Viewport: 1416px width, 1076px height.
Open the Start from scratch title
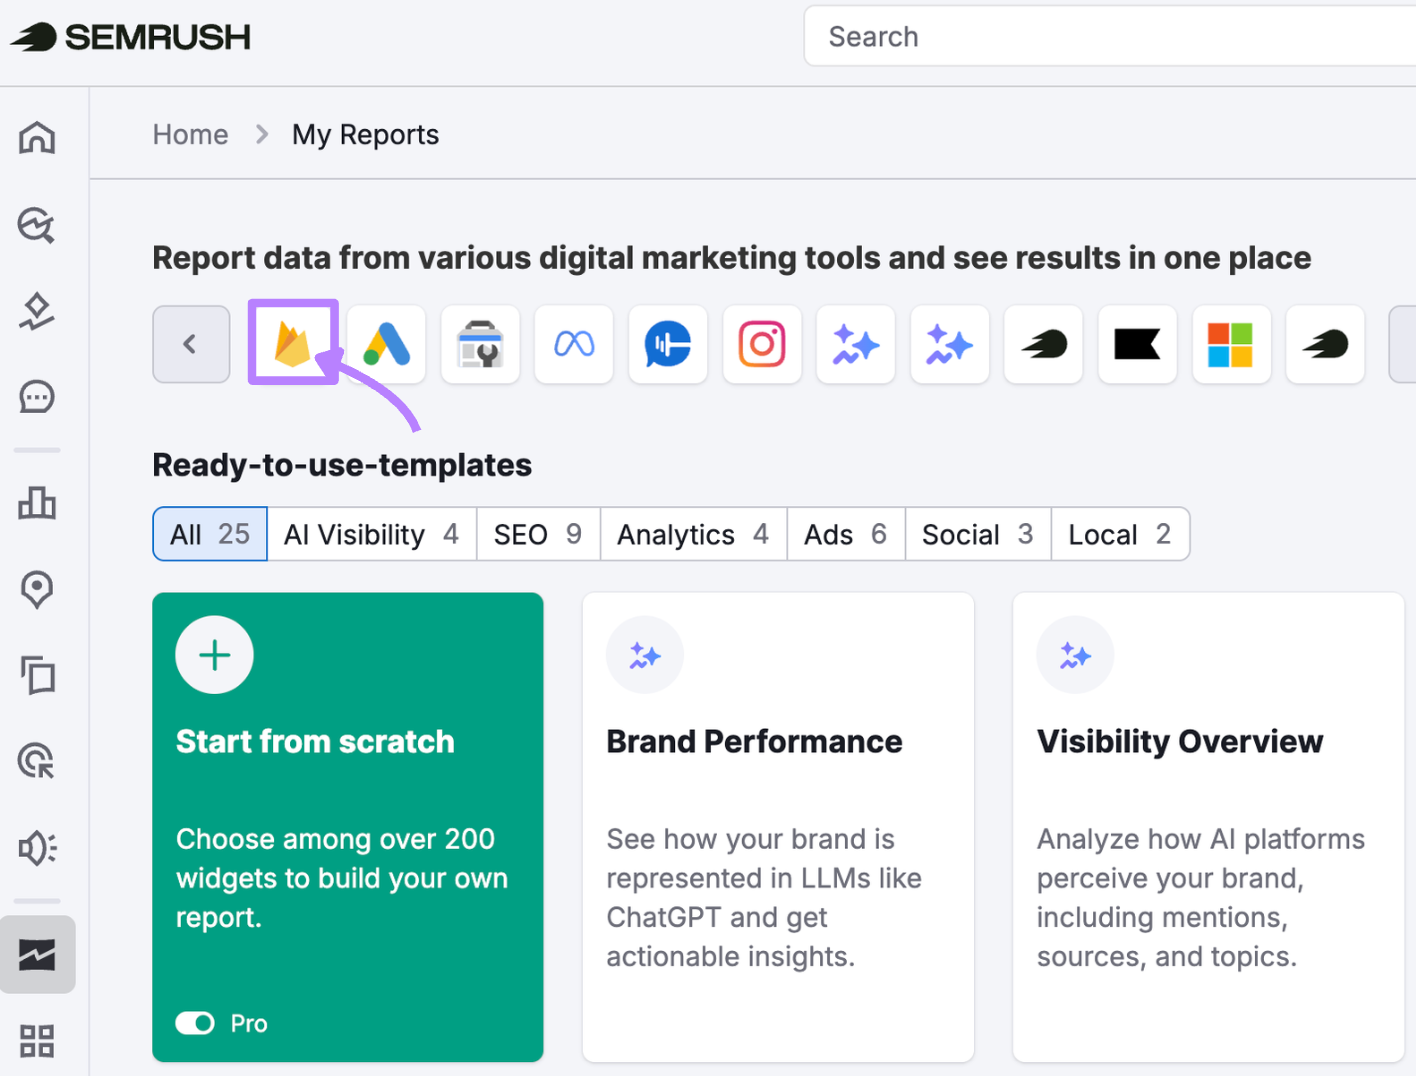[315, 741]
